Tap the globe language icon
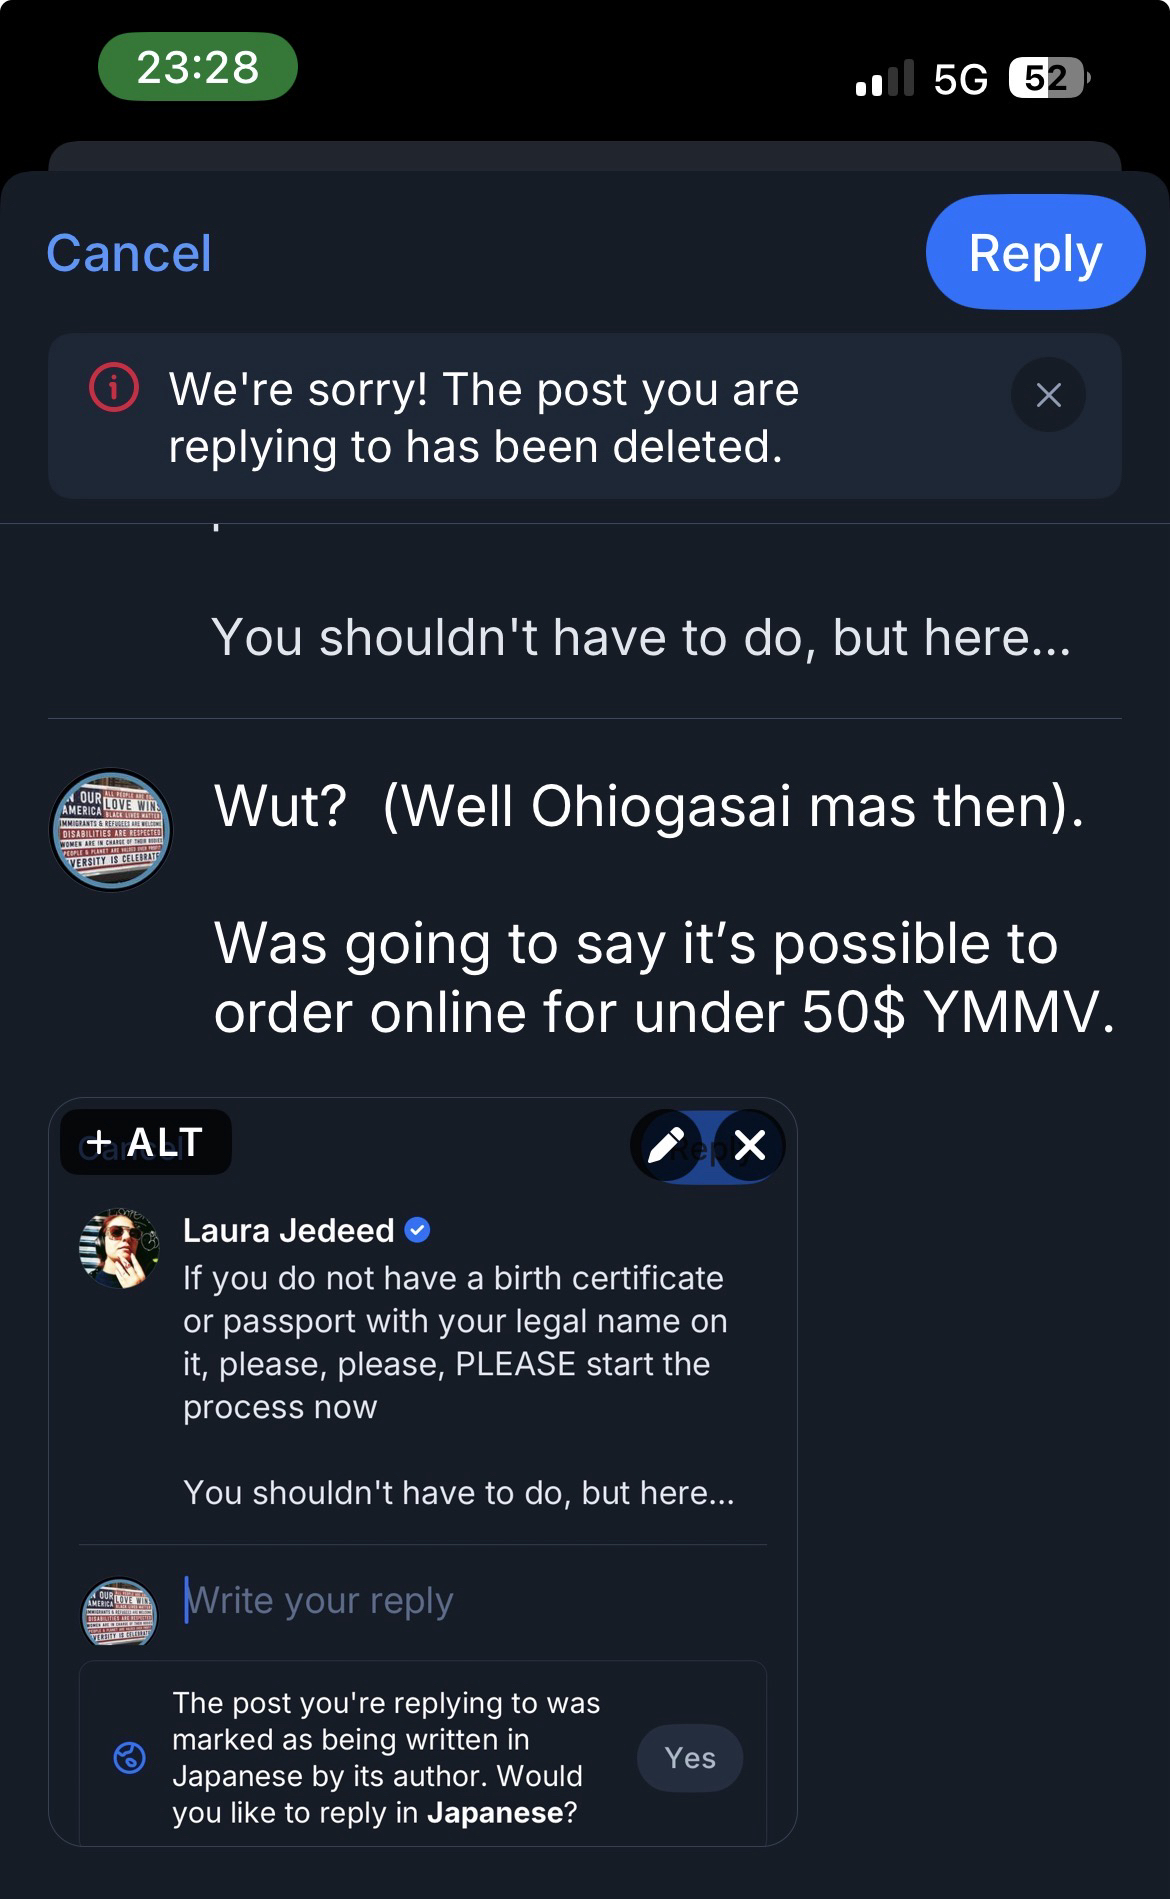This screenshot has width=1170, height=1899. 130,1757
